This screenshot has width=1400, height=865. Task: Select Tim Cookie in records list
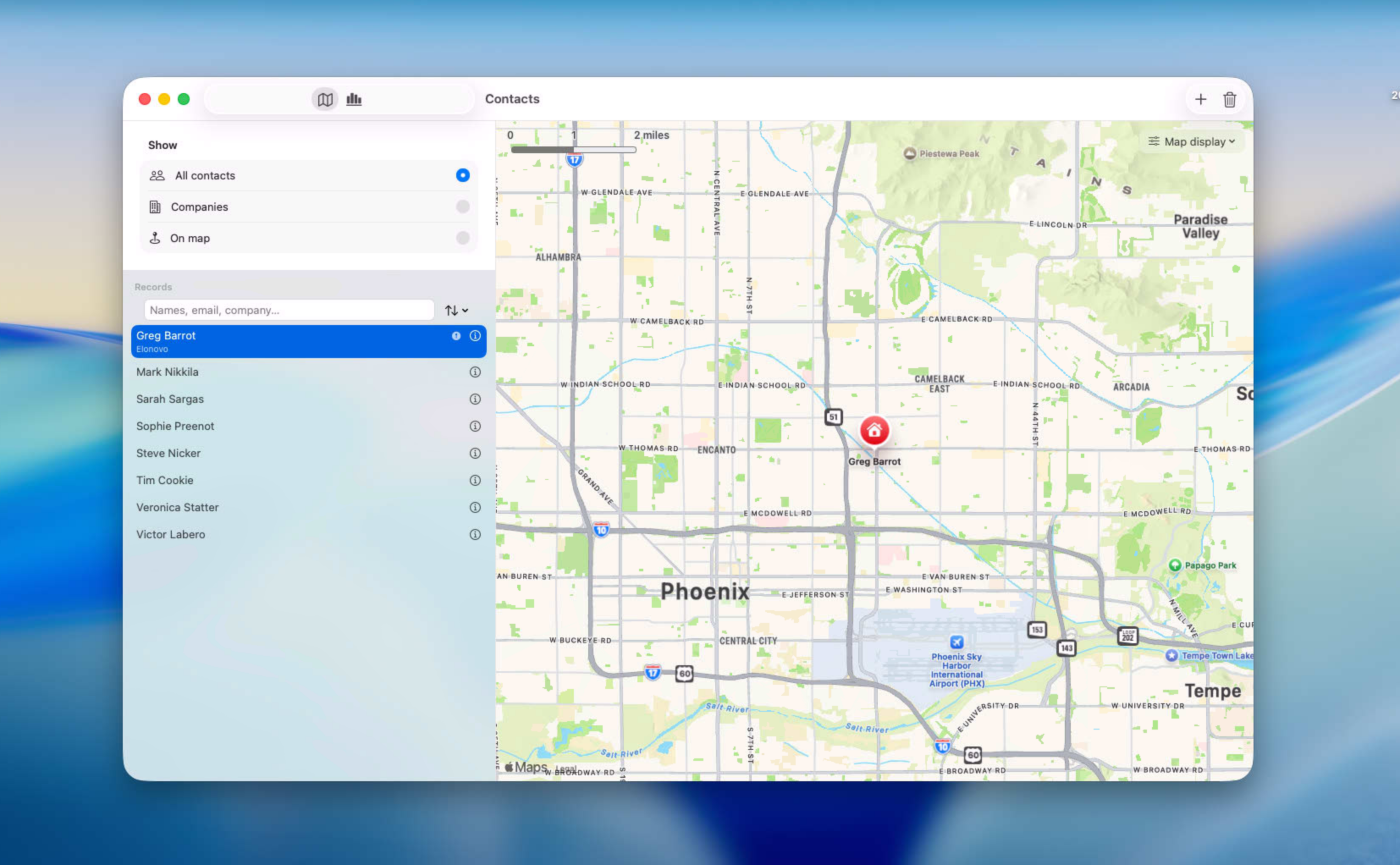tap(165, 480)
